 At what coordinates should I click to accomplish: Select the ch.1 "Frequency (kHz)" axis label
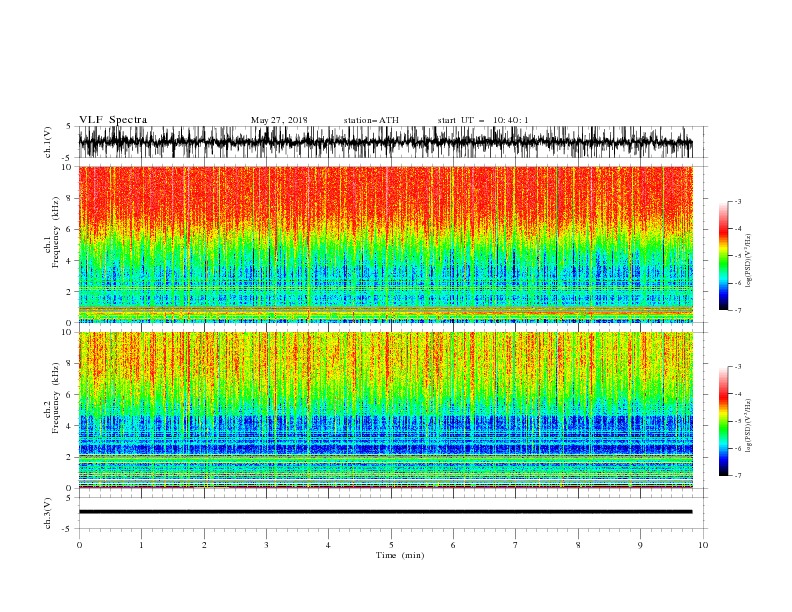point(56,233)
